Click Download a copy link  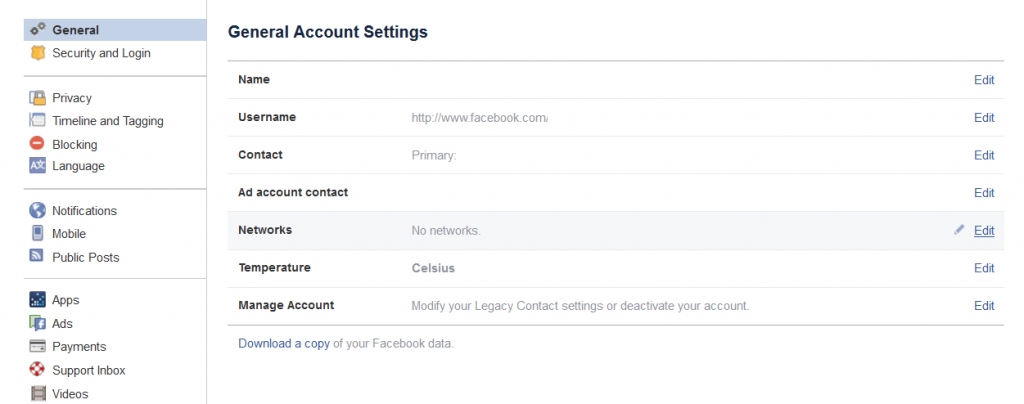284,343
